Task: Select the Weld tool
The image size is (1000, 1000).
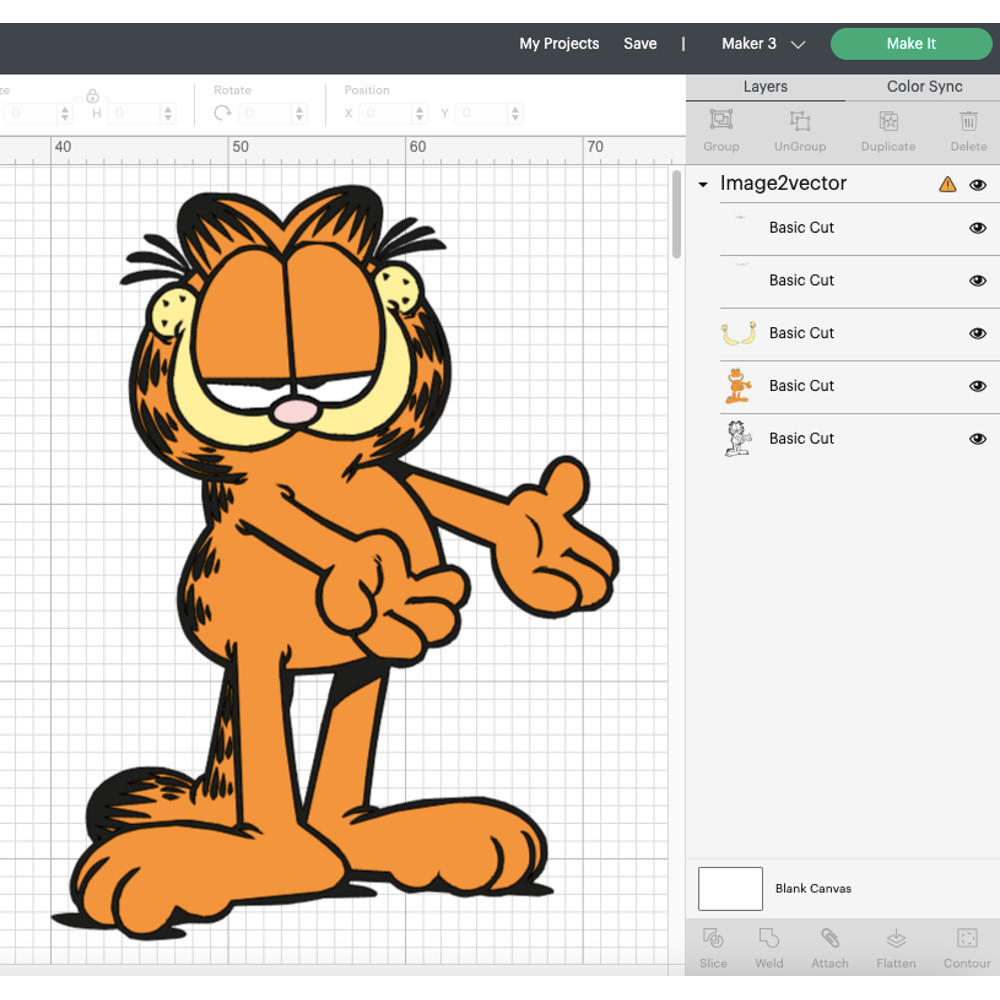Action: click(x=769, y=945)
